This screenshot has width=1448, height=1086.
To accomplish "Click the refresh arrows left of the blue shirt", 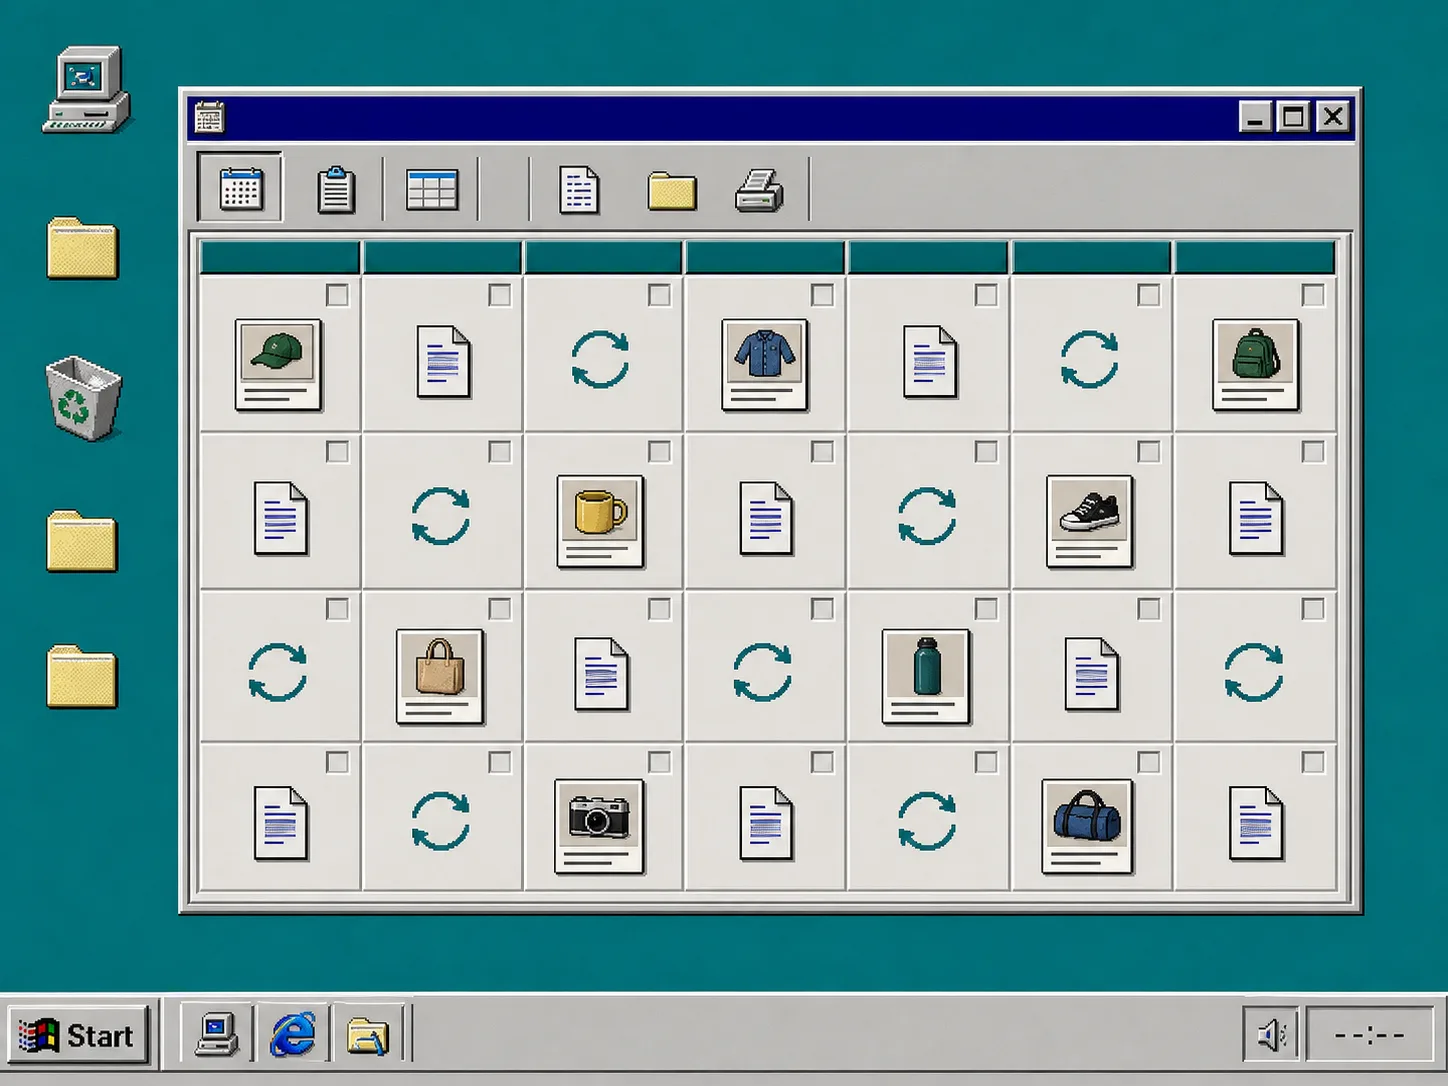I will [x=600, y=360].
